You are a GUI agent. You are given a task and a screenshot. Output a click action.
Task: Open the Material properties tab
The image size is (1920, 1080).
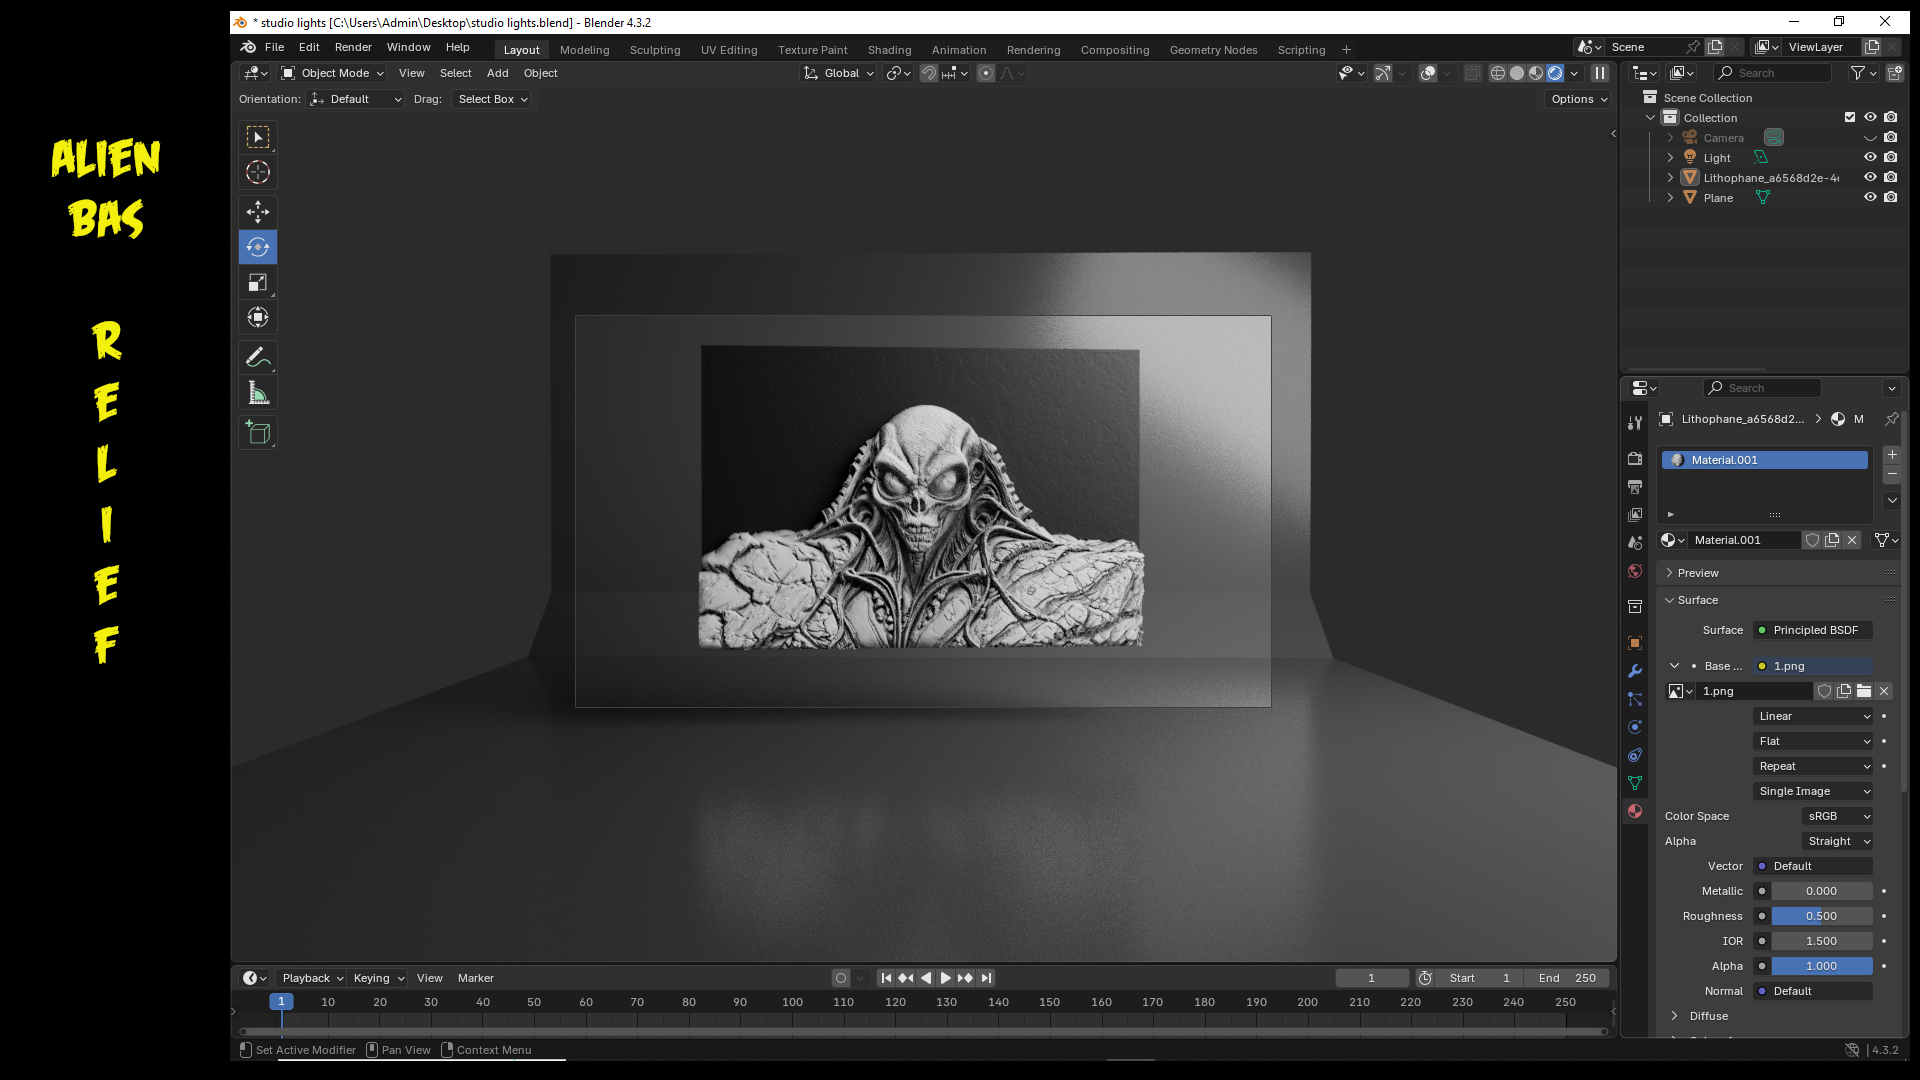pos(1635,811)
